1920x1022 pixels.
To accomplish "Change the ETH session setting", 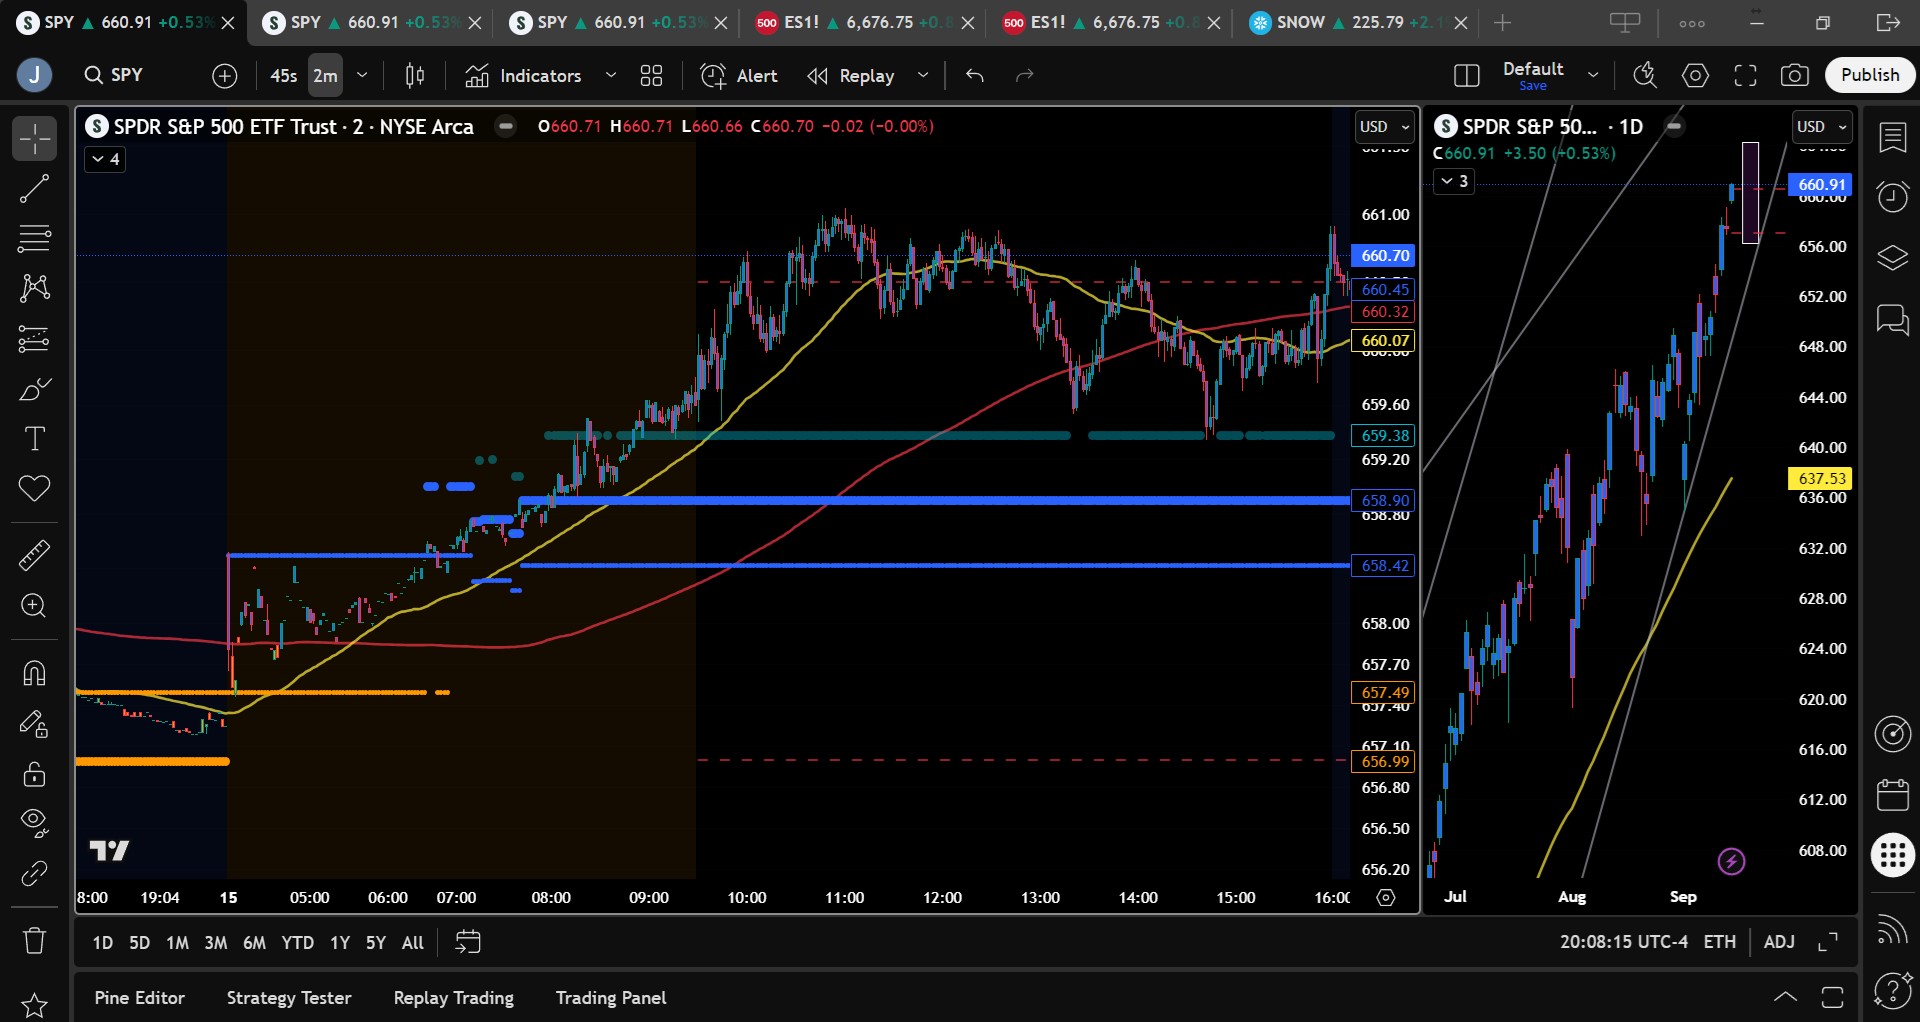I will 1720,942.
